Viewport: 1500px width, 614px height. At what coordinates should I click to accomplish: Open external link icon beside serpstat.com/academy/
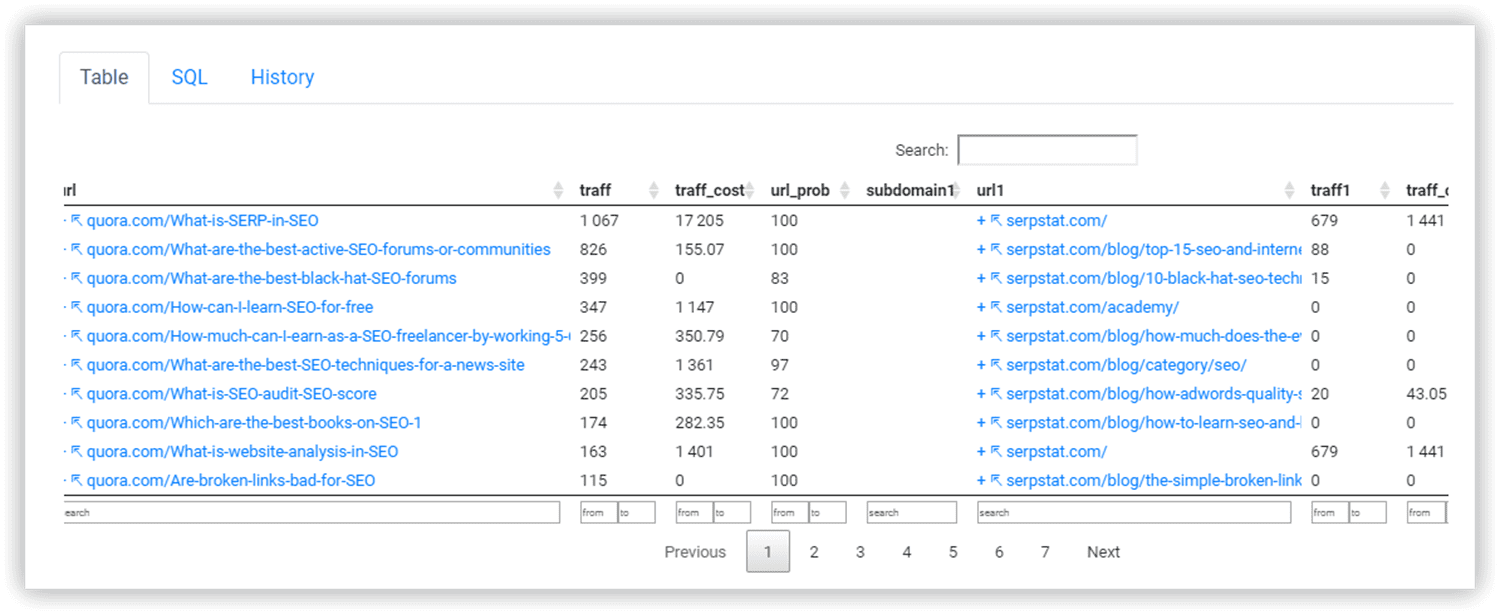[x=996, y=308]
